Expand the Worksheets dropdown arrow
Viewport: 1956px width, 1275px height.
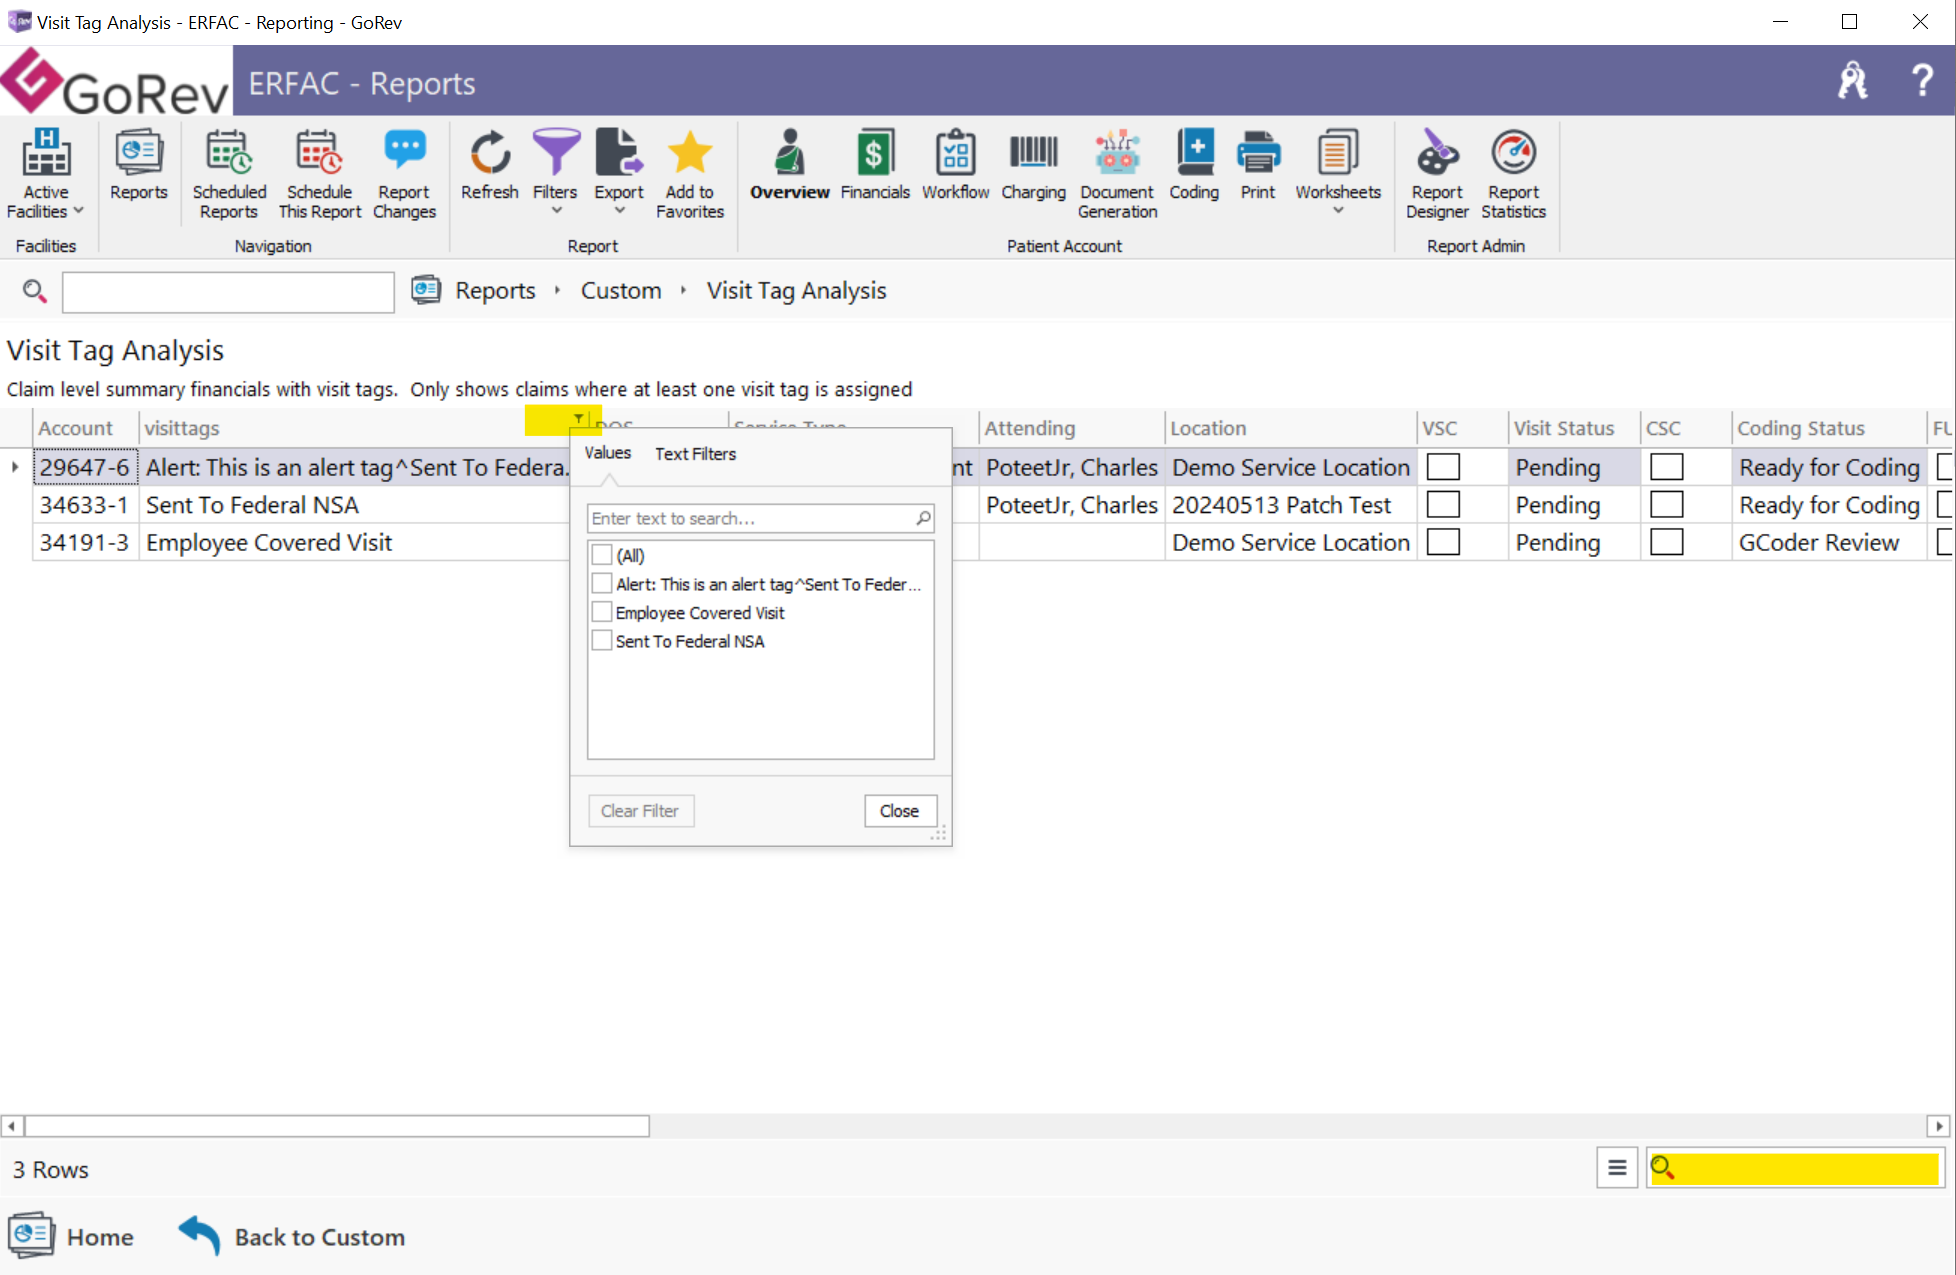[x=1338, y=210]
